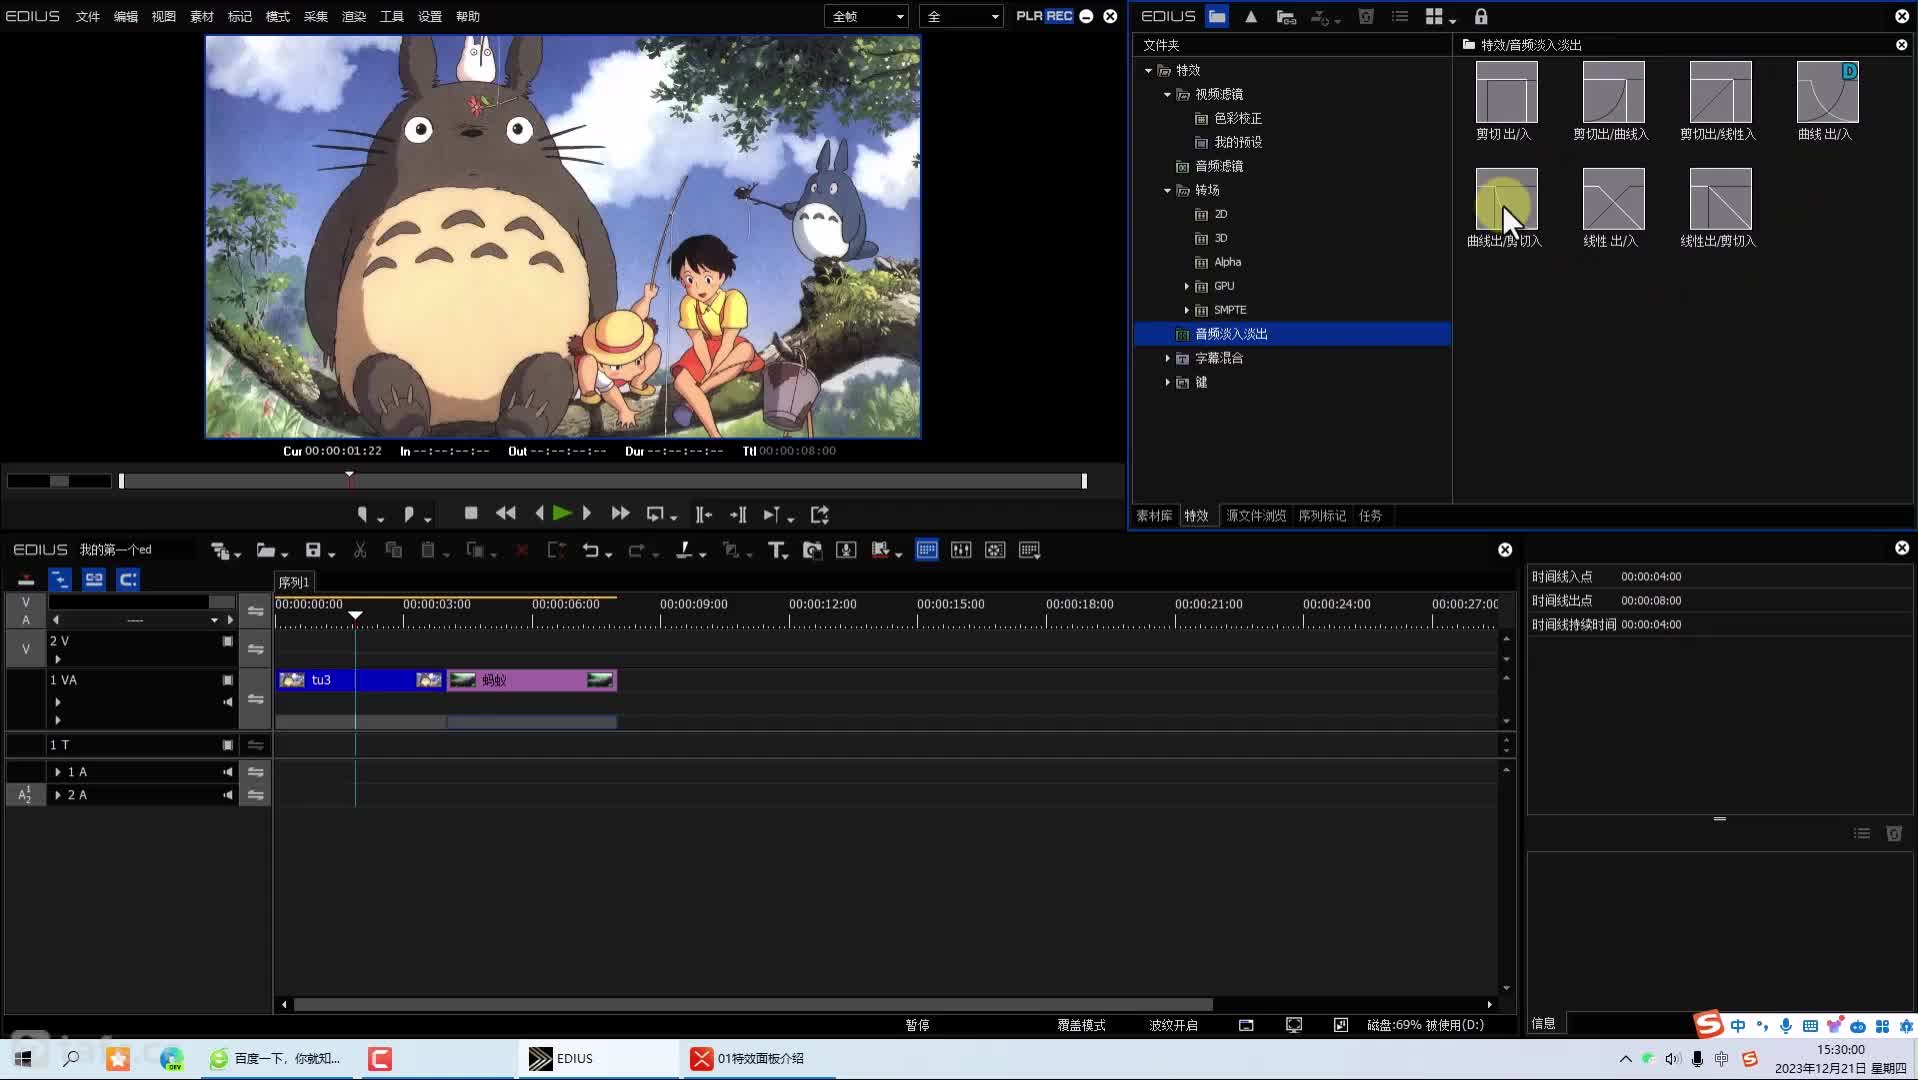This screenshot has height=1080, width=1918.
Task: Click the rewind button
Action: [x=506, y=513]
